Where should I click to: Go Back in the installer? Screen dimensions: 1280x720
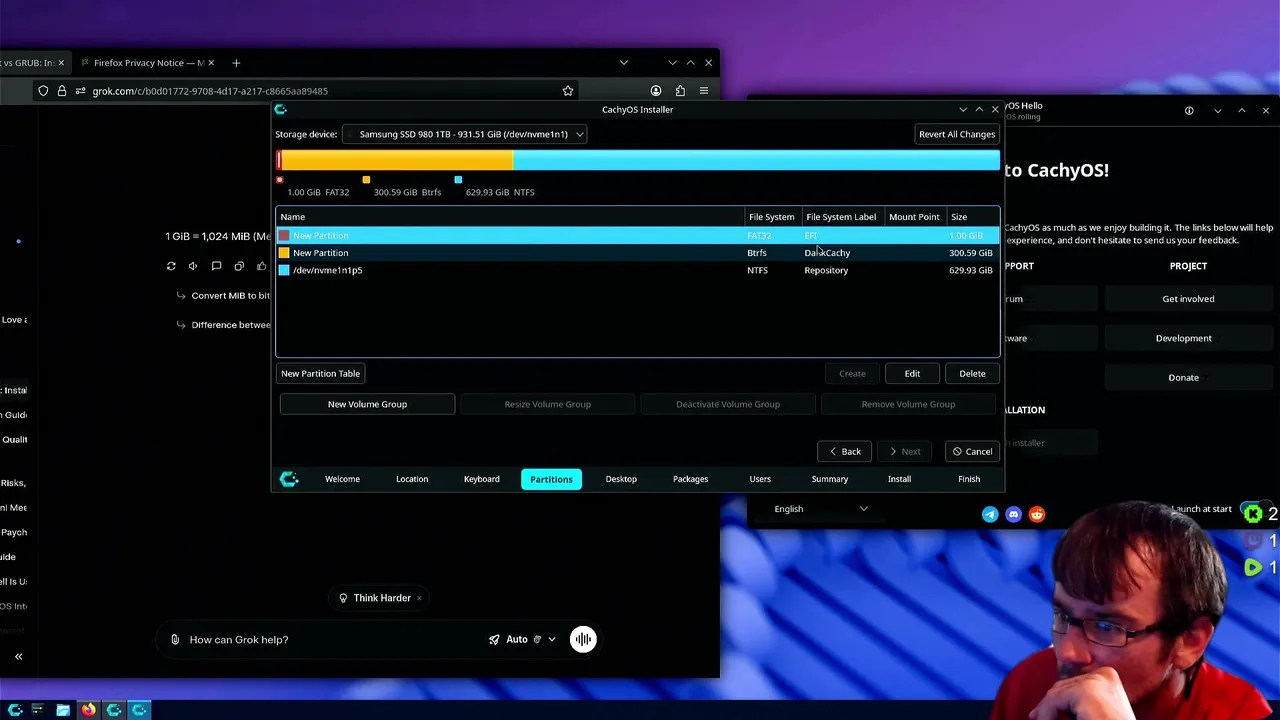click(x=845, y=451)
